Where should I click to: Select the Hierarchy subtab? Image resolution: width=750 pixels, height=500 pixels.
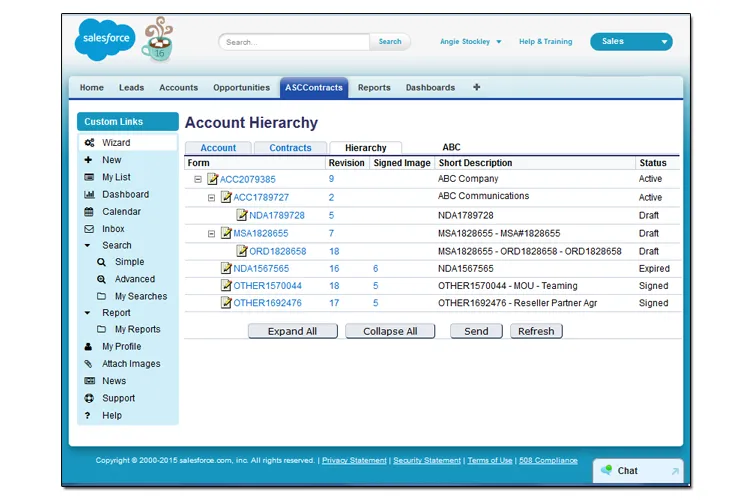(x=366, y=148)
